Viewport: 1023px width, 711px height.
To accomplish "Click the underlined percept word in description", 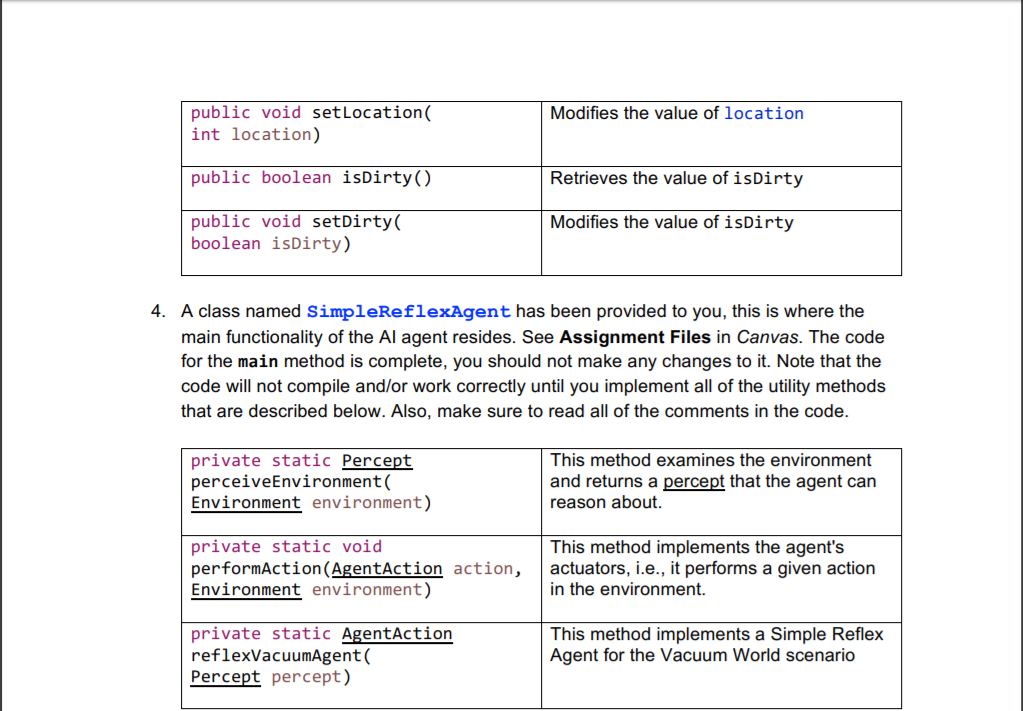I will coord(694,481).
